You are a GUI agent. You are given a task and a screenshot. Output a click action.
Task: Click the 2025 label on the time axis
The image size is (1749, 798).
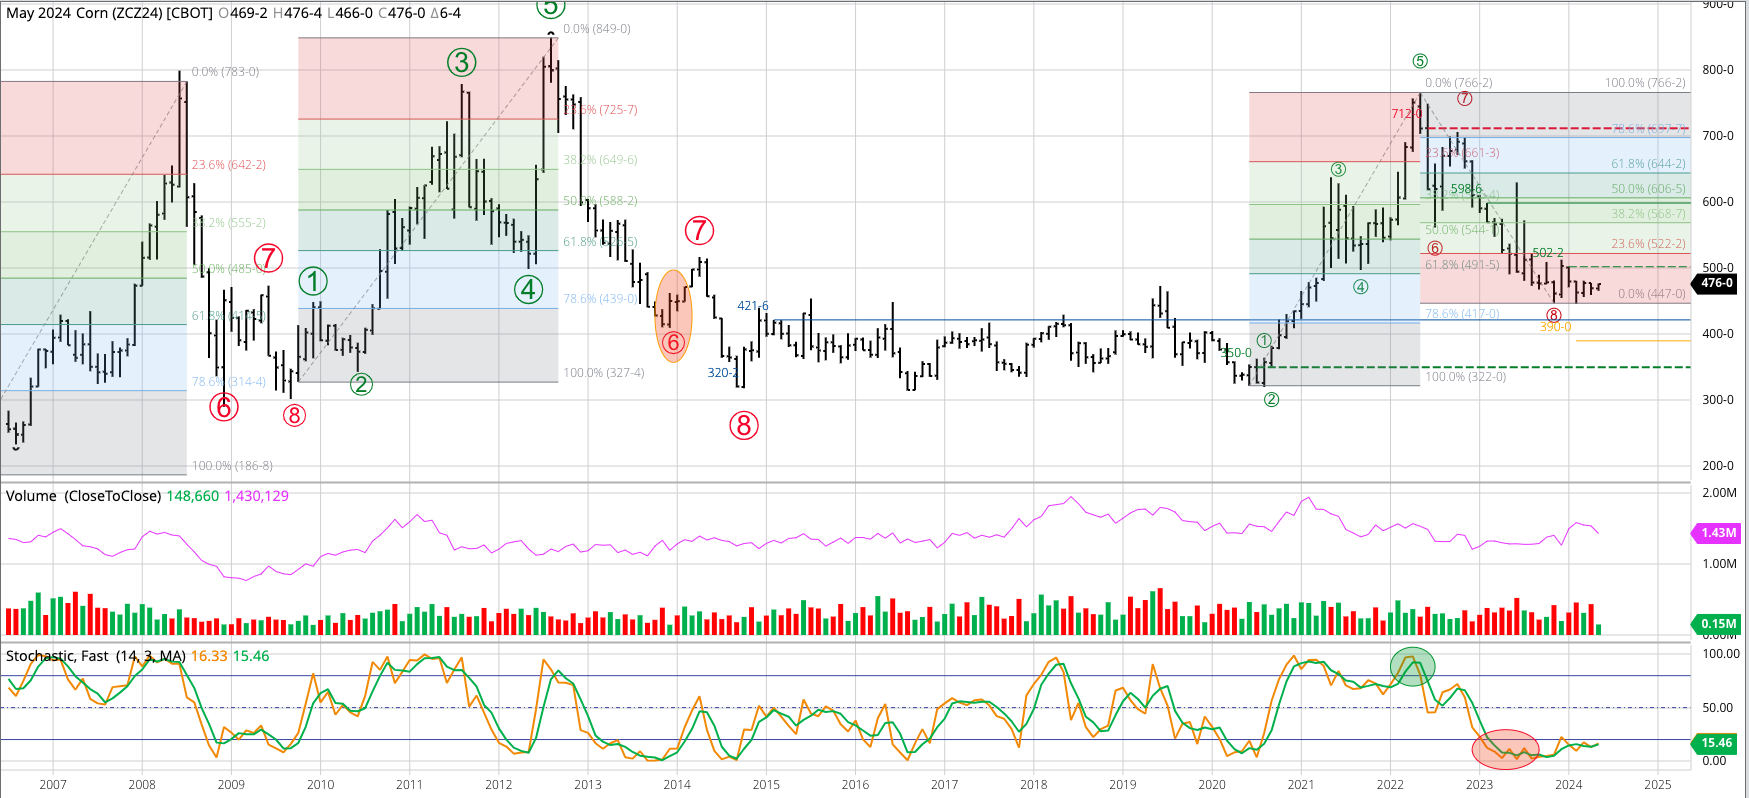pyautogui.click(x=1658, y=785)
